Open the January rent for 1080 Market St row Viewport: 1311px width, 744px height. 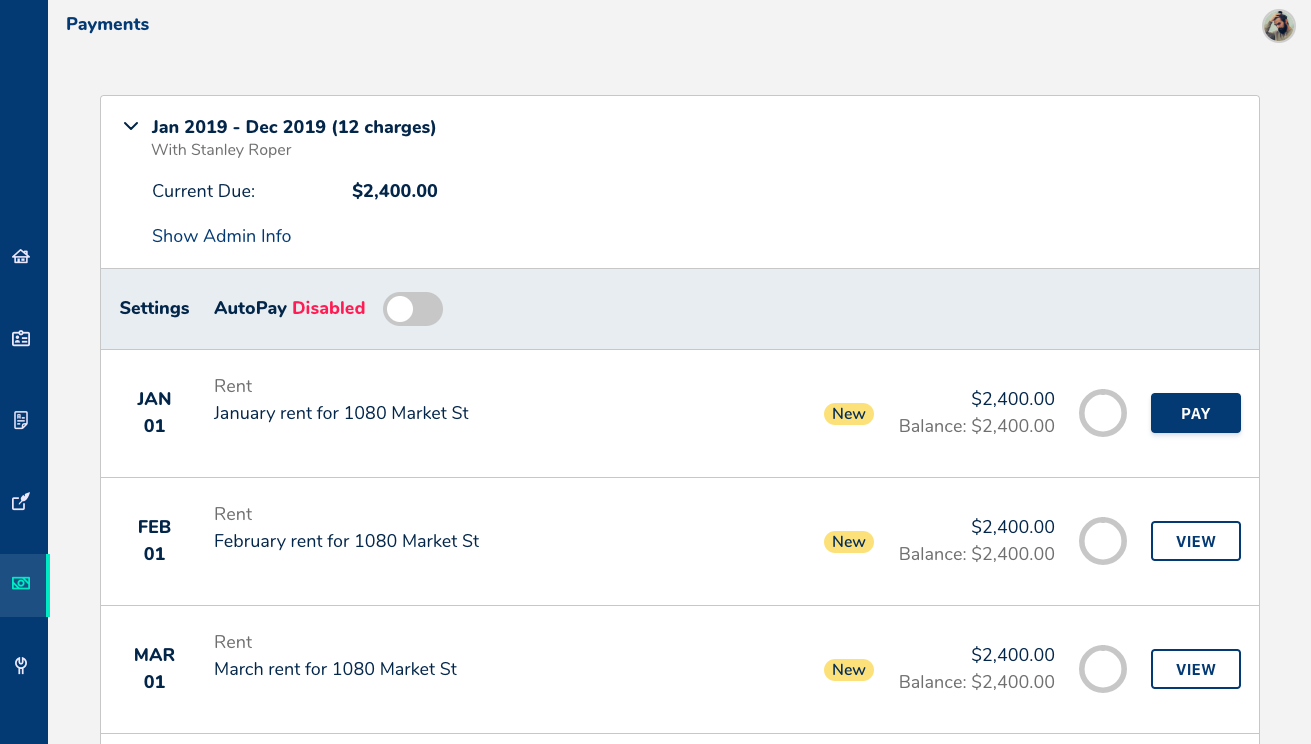pos(341,413)
